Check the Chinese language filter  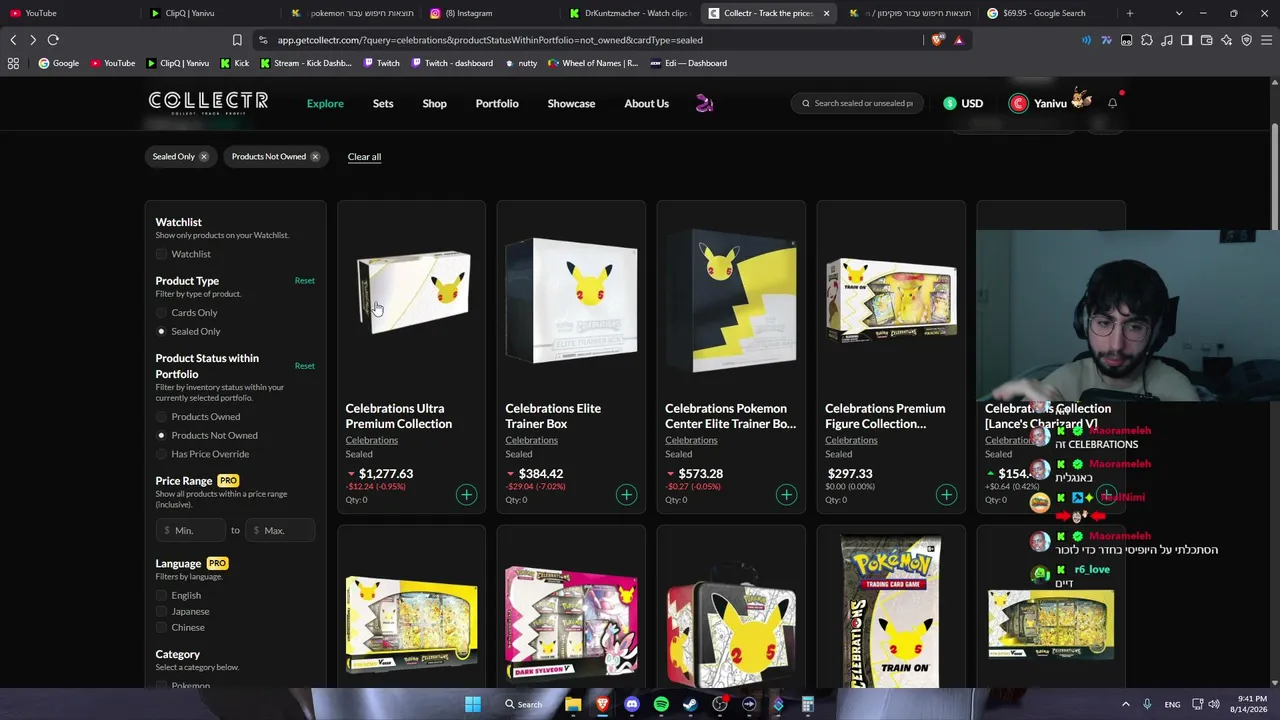click(x=161, y=627)
